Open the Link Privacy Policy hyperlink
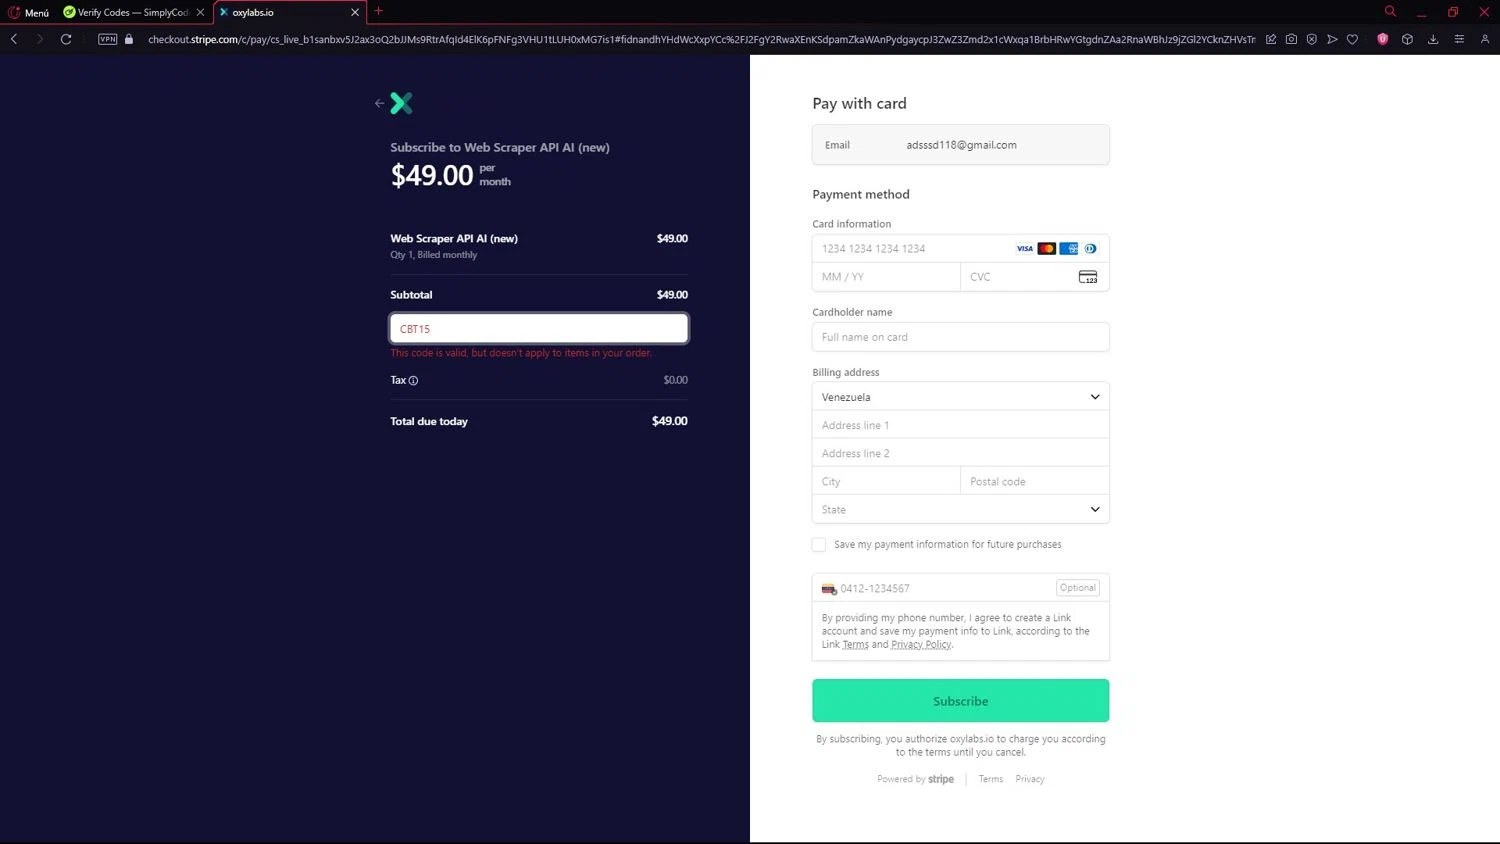The image size is (1500, 844). (x=921, y=644)
